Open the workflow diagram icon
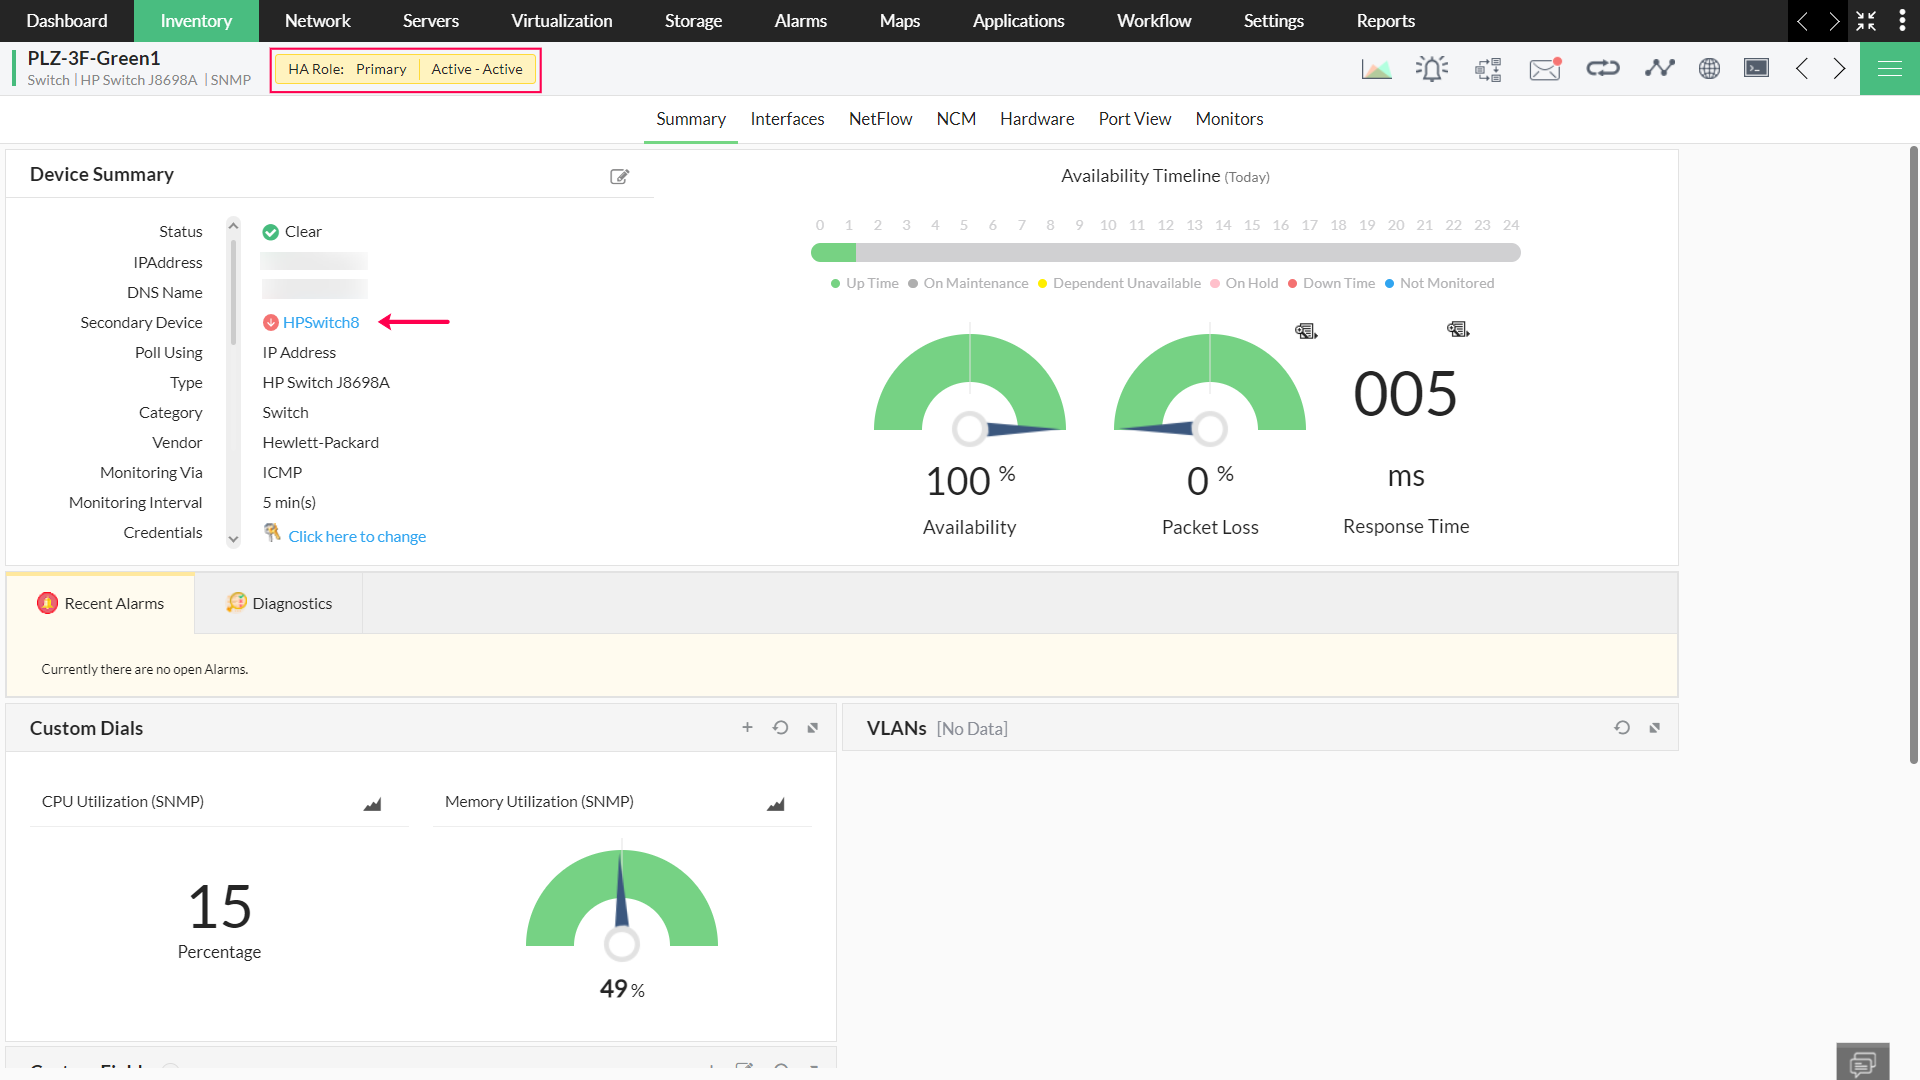 [x=1488, y=69]
